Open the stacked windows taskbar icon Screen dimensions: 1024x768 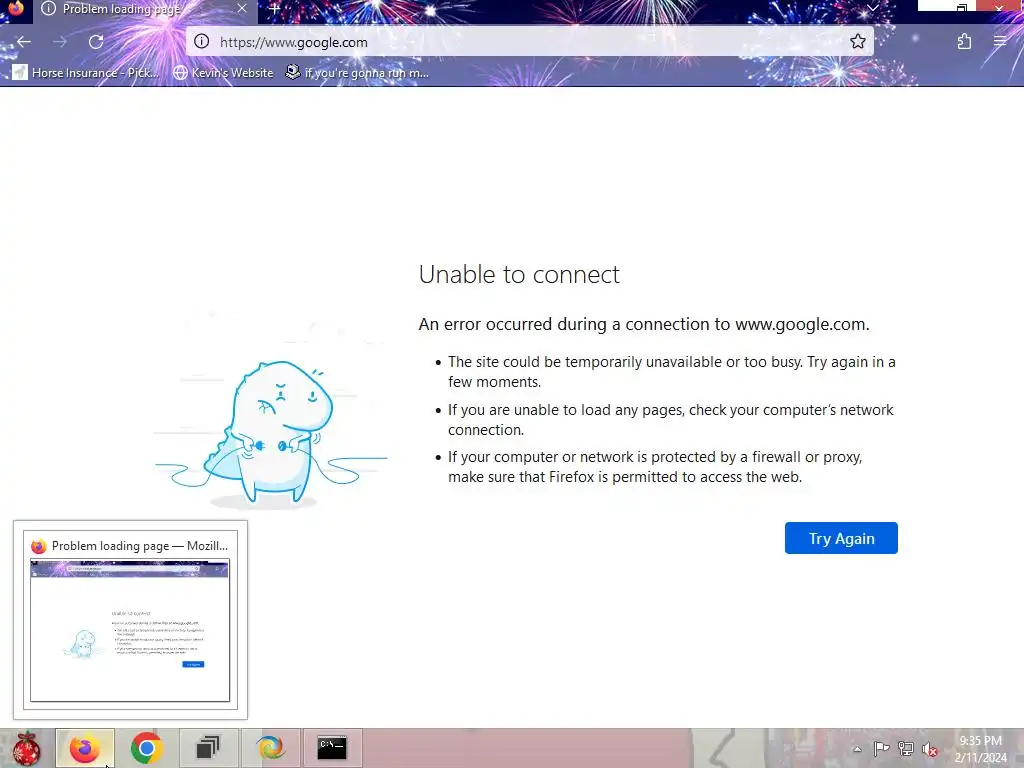pyautogui.click(x=208, y=748)
